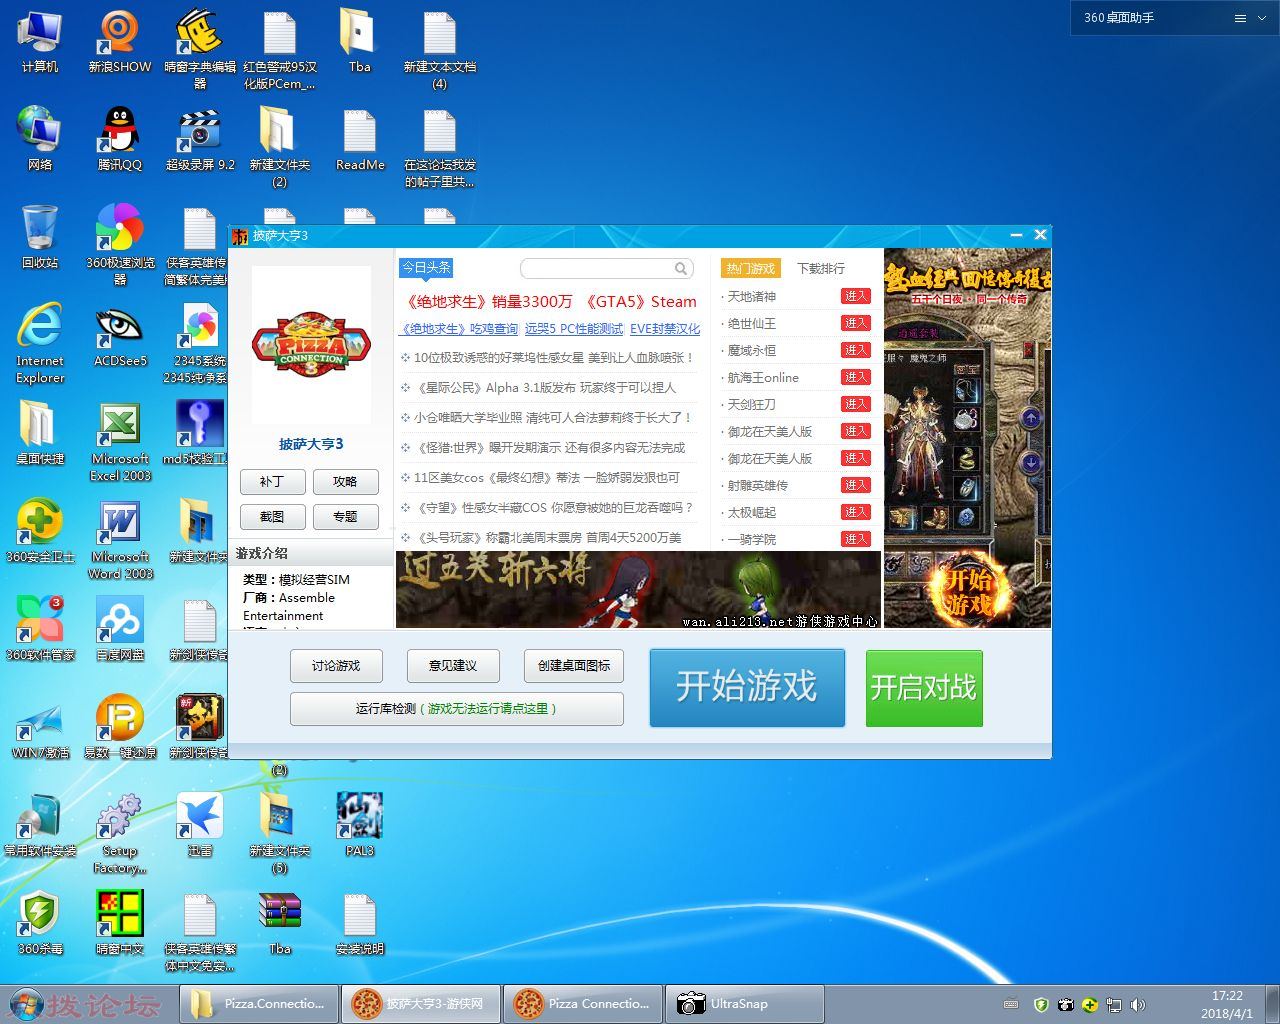Screen dimensions: 1280x1024
Task: Click 进入 next to 太极崛起
Action: coord(856,512)
